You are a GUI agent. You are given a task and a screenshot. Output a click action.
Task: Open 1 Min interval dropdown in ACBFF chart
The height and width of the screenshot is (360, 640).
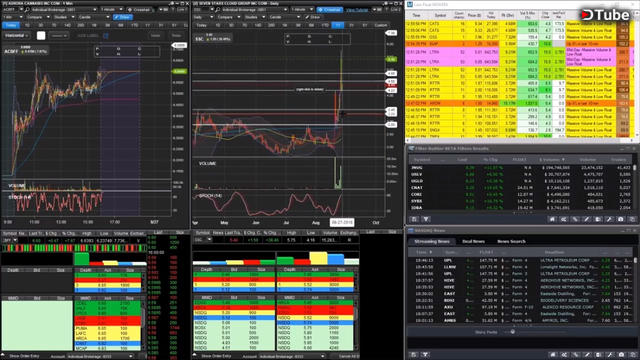click(x=12, y=17)
